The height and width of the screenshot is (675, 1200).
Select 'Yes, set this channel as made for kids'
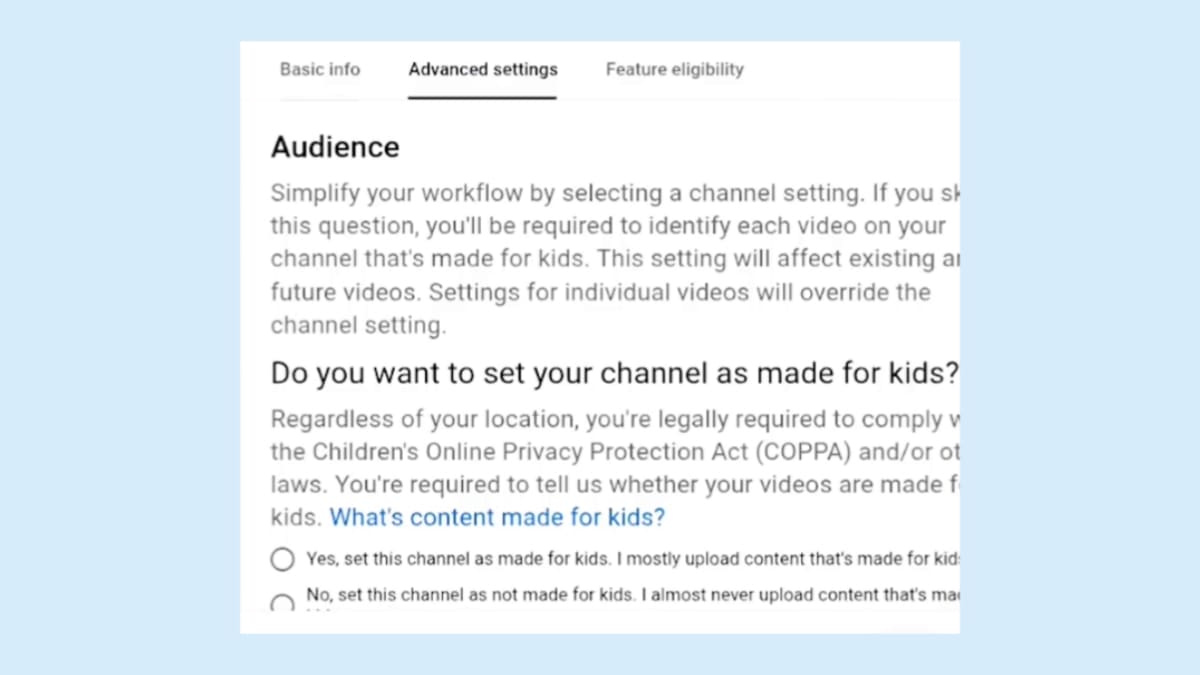282,559
